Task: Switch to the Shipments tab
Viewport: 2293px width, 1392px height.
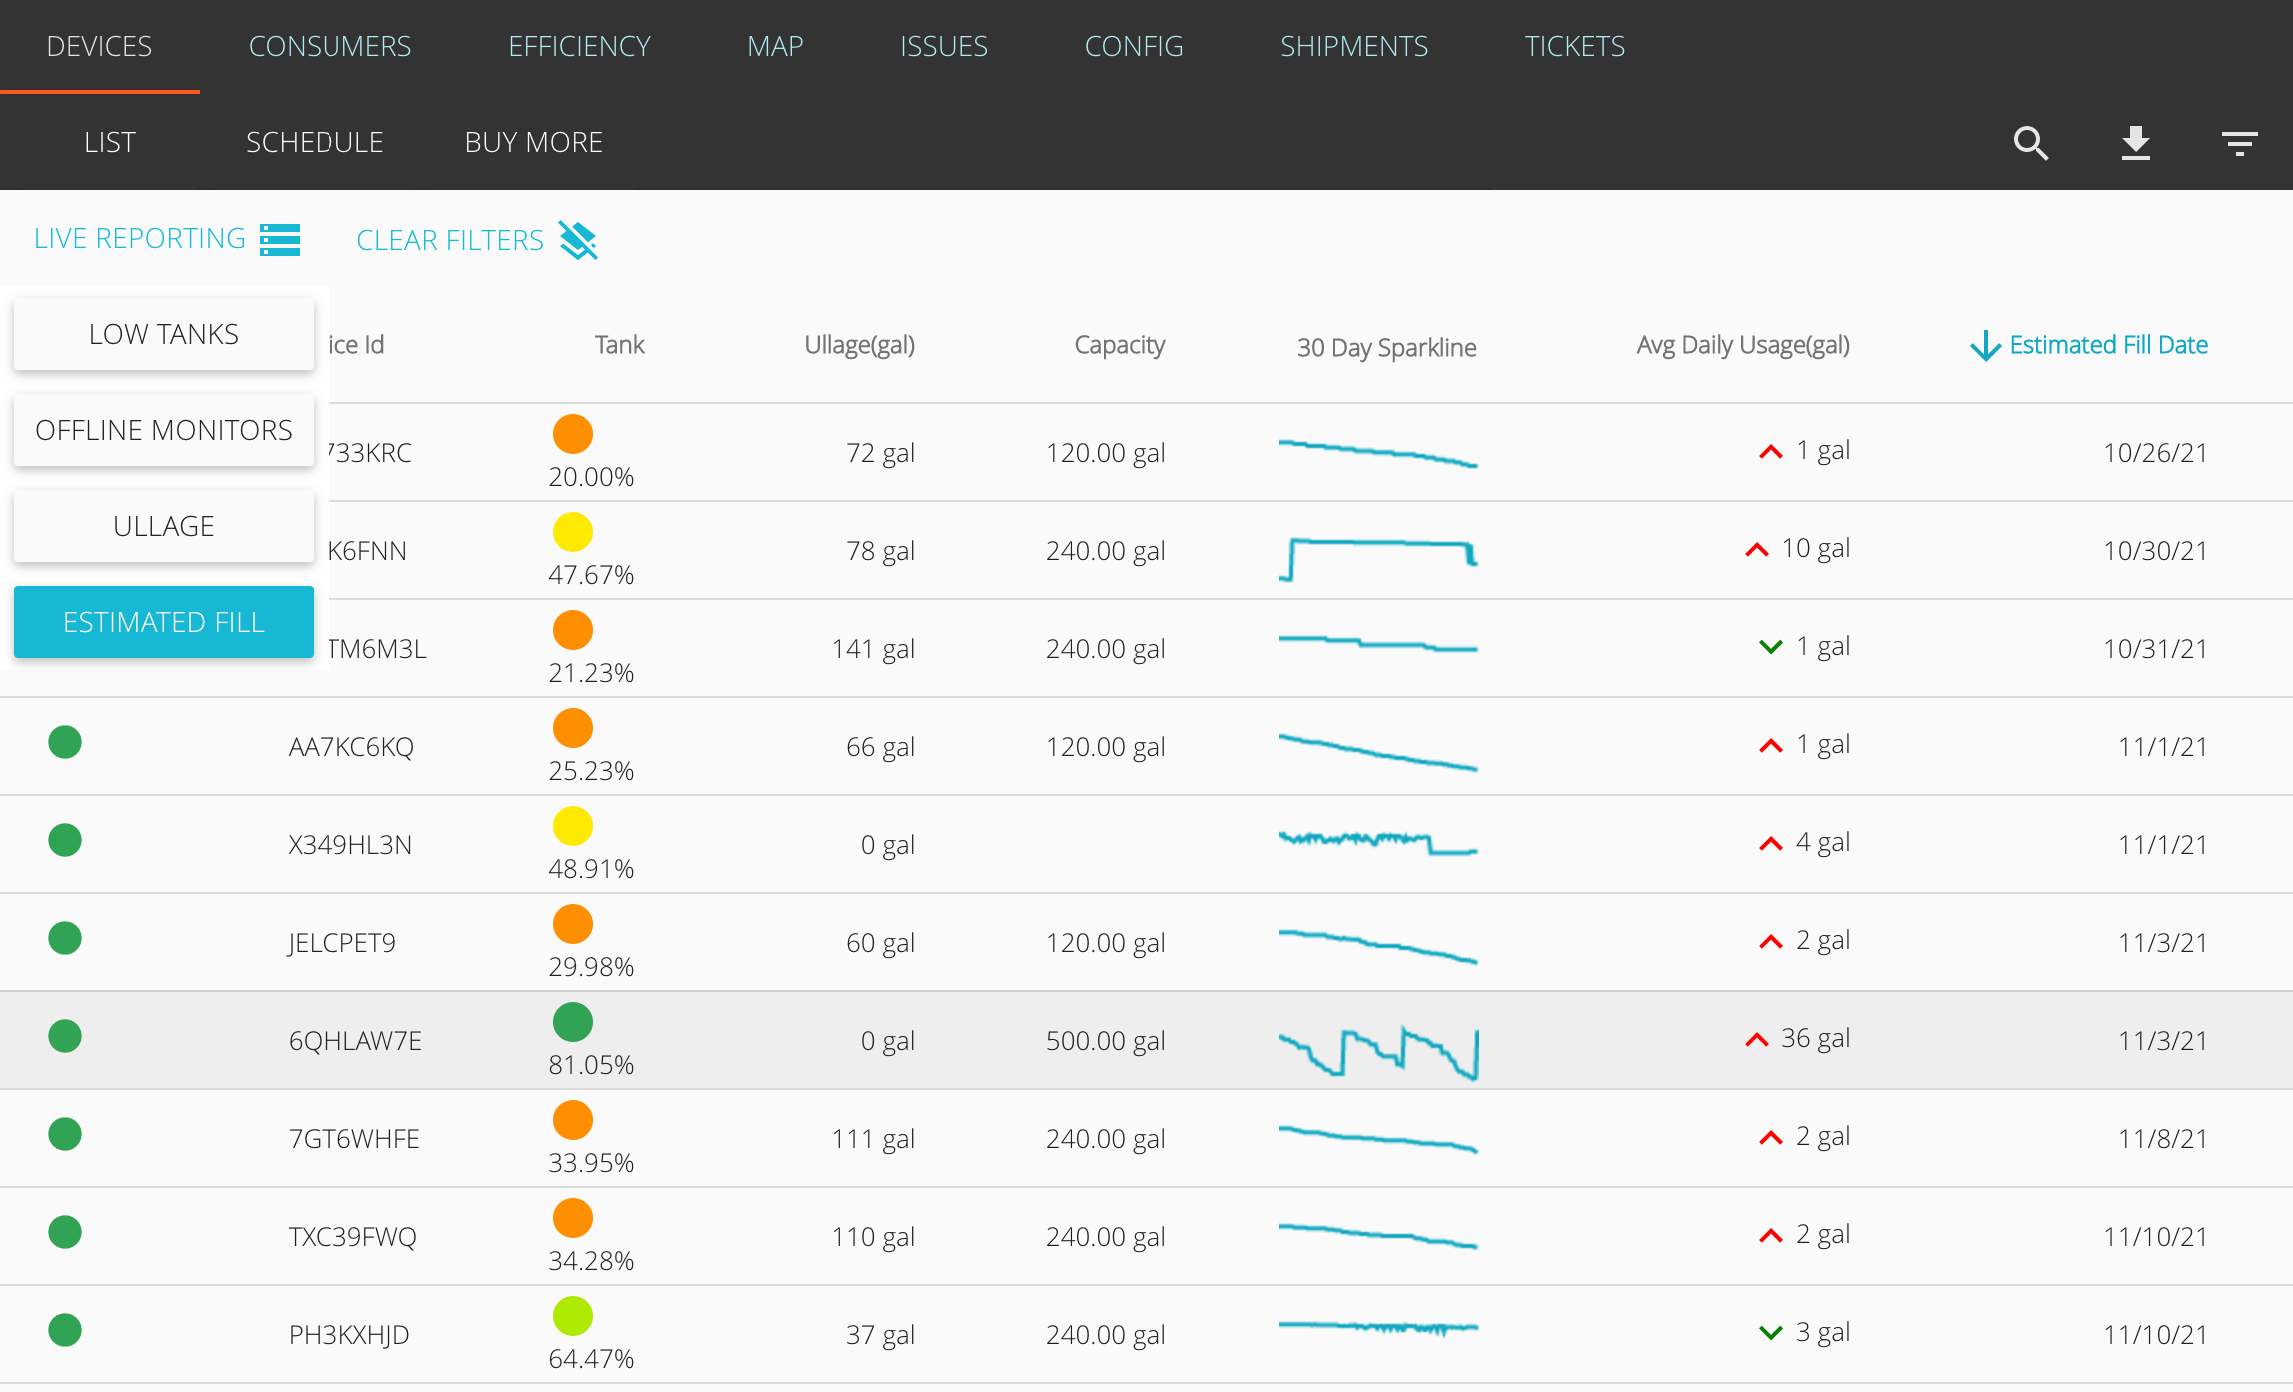Action: pos(1354,46)
